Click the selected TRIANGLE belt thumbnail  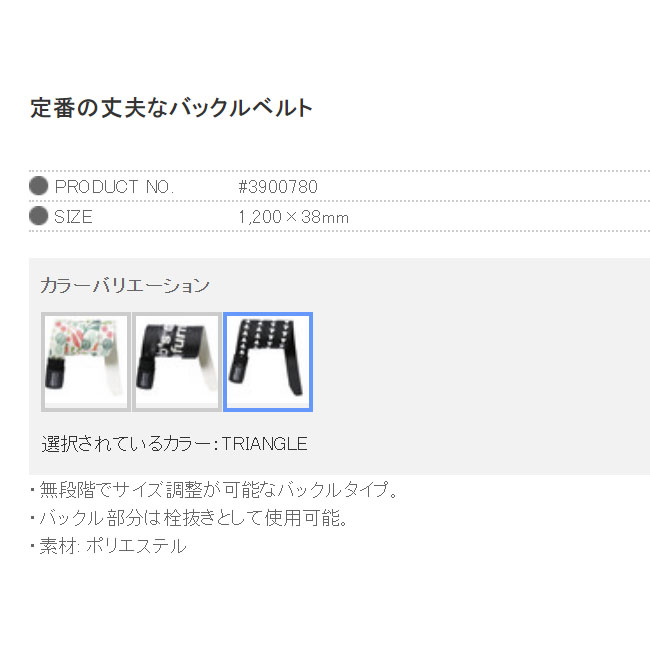point(268,362)
